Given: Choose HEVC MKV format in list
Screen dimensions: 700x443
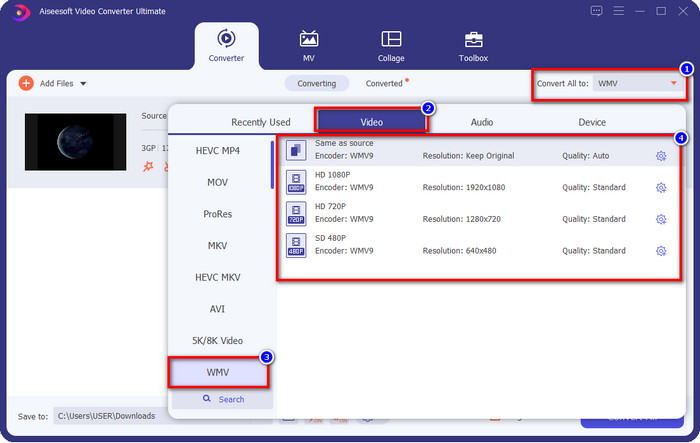Looking at the screenshot, I should click(x=218, y=277).
